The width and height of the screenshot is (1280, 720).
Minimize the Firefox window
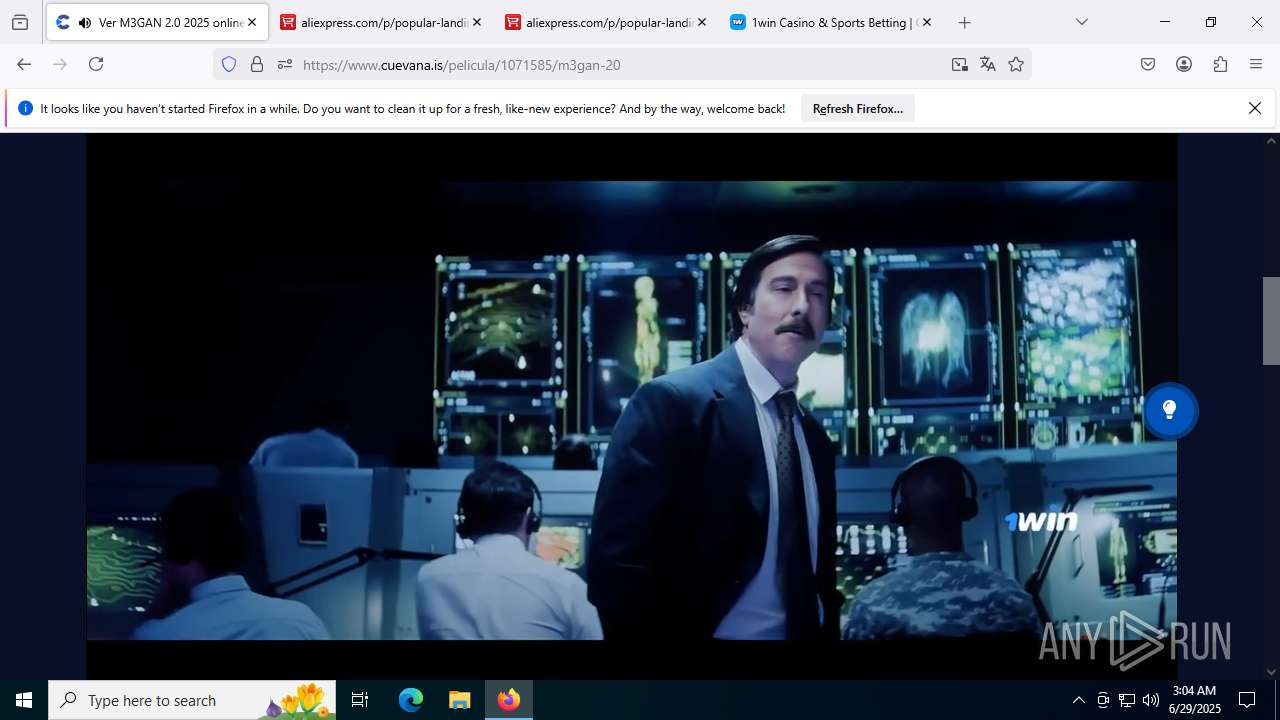(x=1165, y=22)
